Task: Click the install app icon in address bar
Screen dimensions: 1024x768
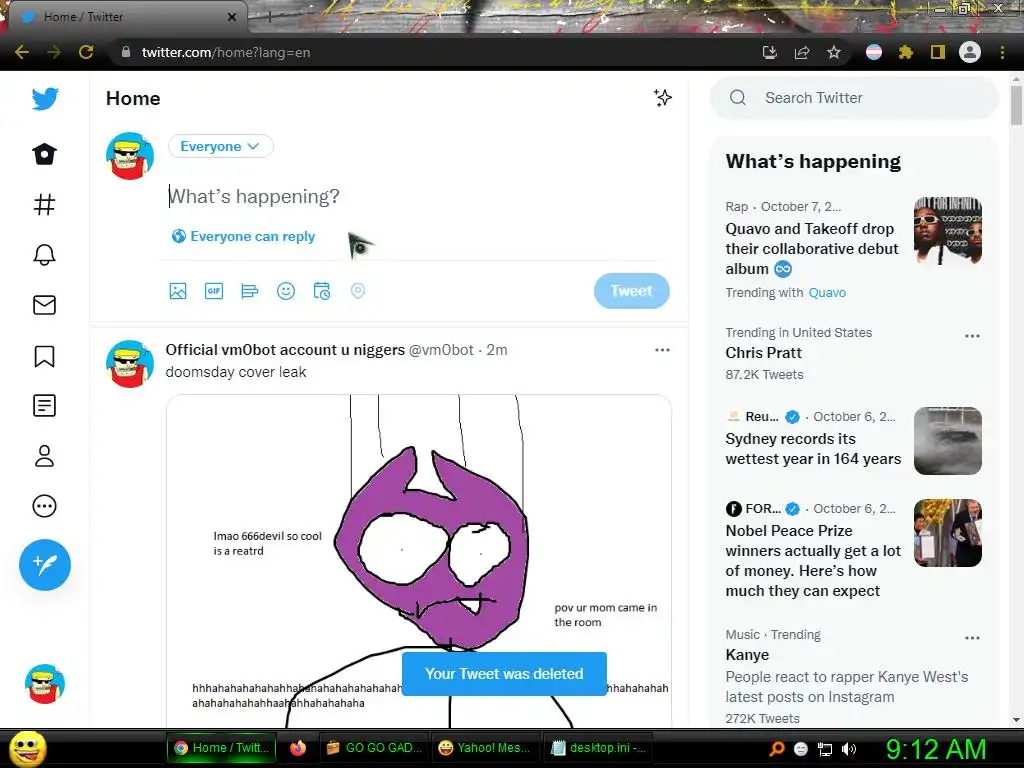Action: click(770, 52)
